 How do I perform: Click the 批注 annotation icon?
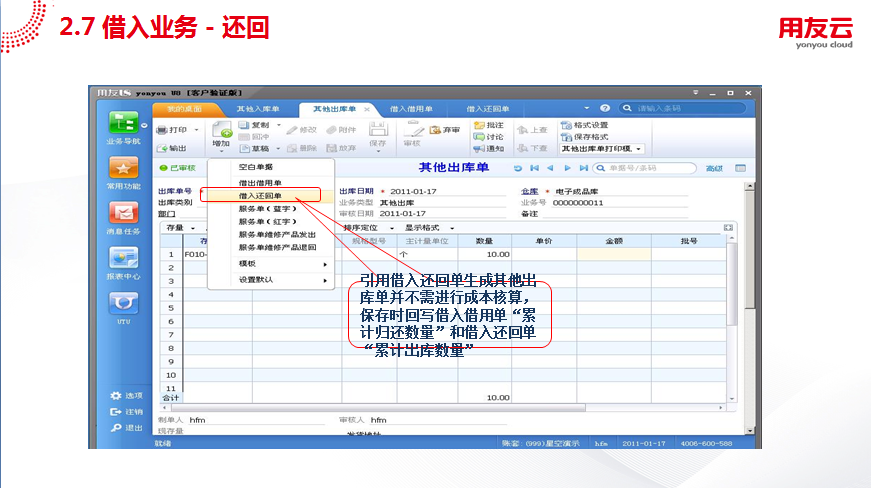coord(479,125)
